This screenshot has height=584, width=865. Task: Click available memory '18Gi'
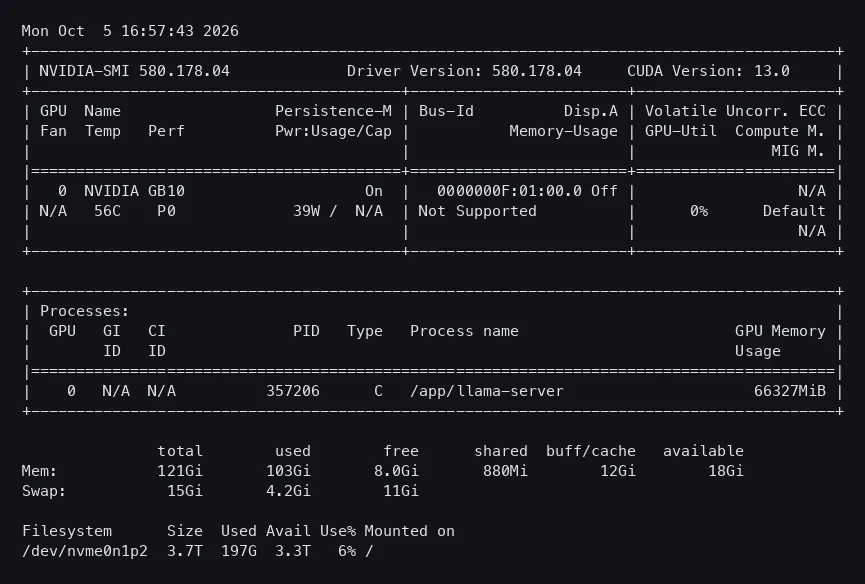click(x=726, y=471)
